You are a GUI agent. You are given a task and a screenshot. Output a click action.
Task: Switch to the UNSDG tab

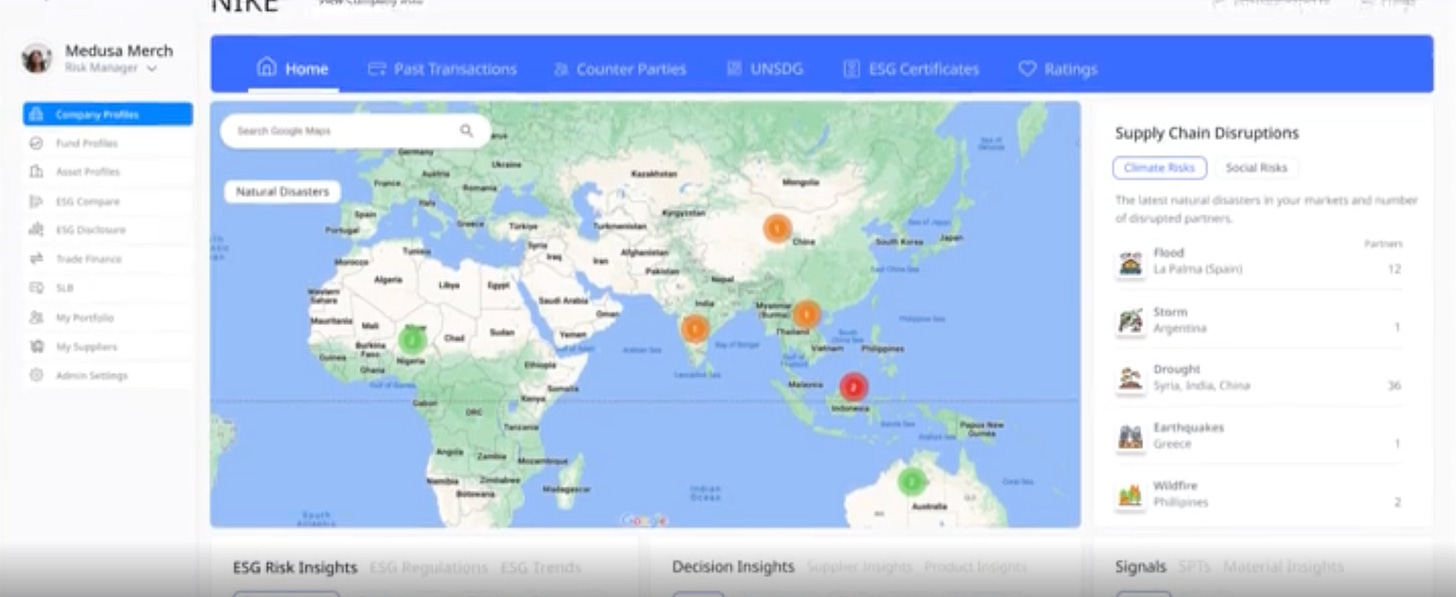click(764, 69)
